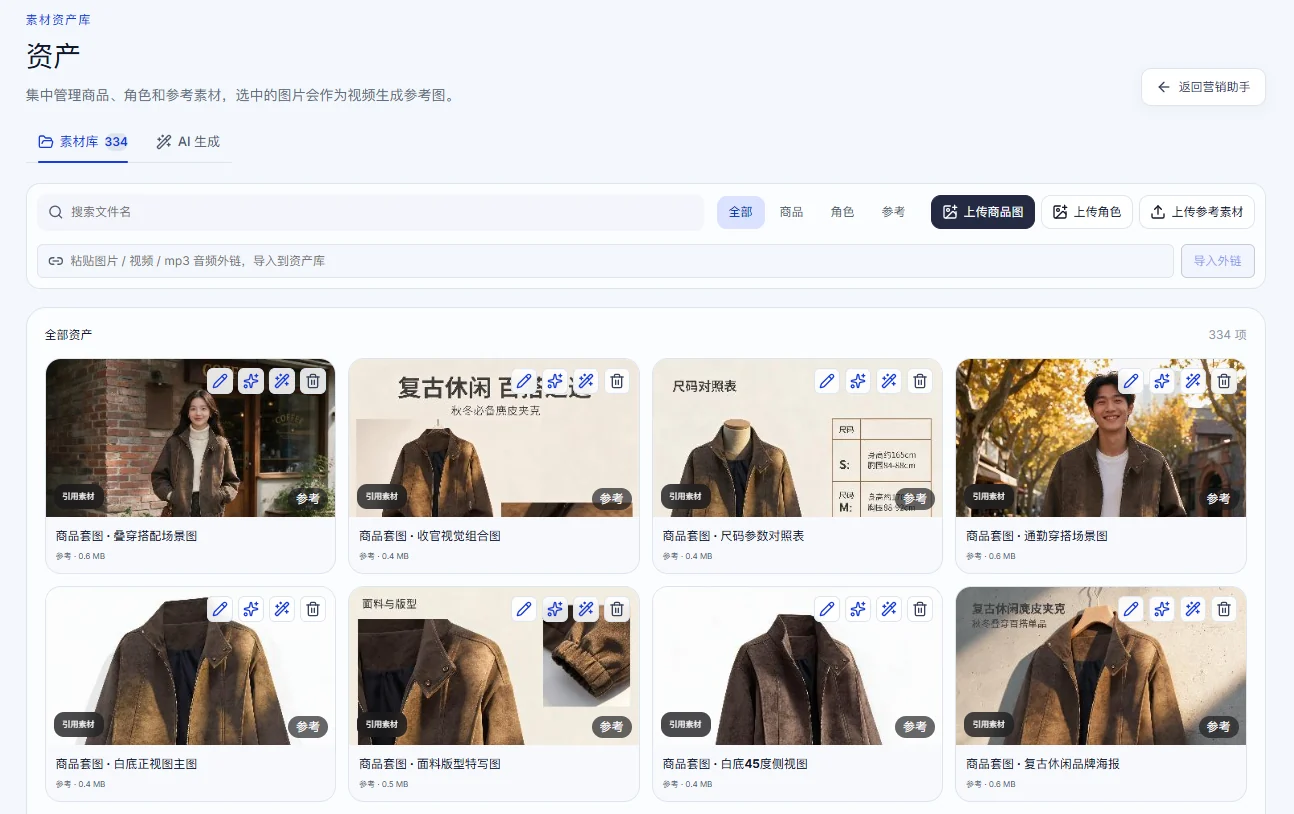
Task: Delete 尺码参数对照表 with its trash icon
Action: tap(920, 381)
